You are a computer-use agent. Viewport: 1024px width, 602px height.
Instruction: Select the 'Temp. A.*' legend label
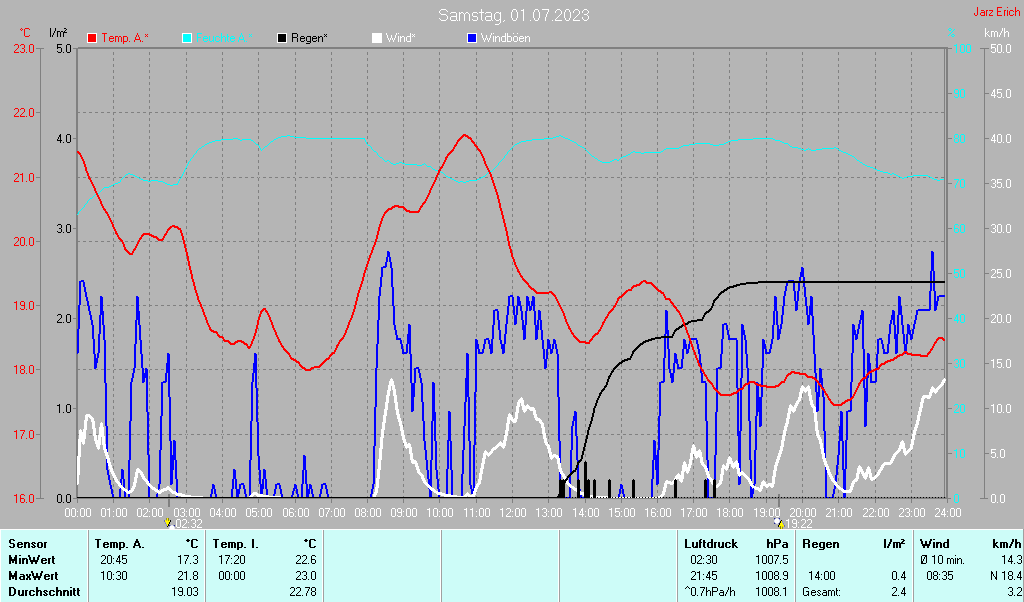point(125,38)
